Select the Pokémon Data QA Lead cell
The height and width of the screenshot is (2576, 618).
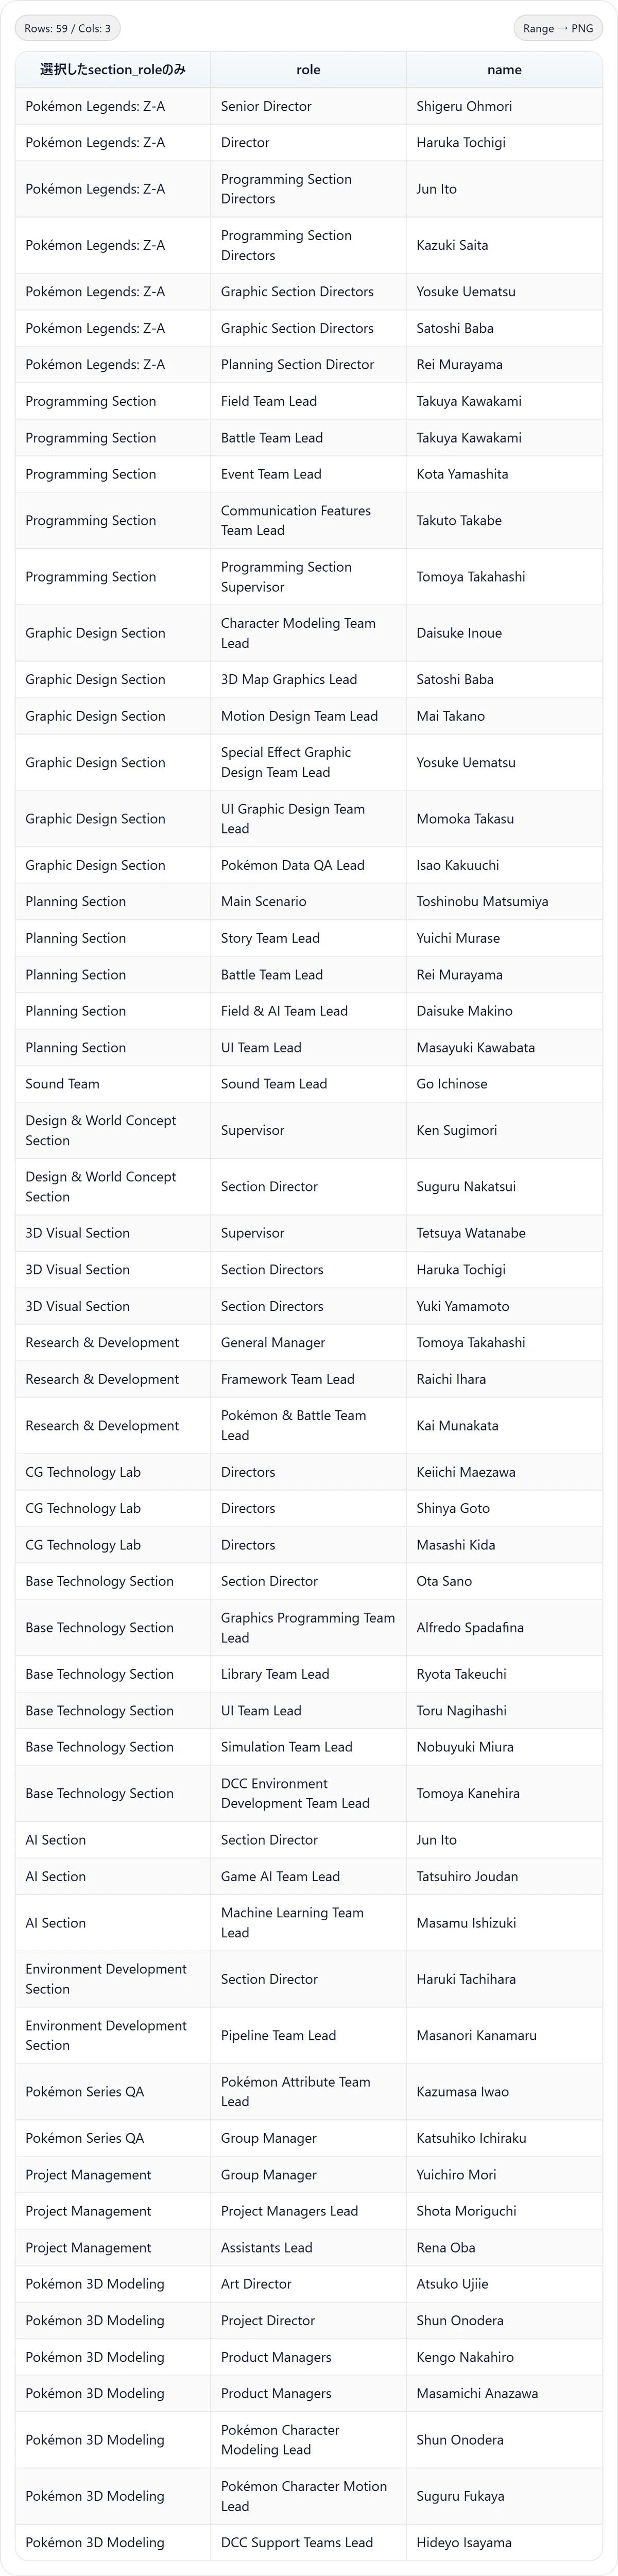click(308, 865)
